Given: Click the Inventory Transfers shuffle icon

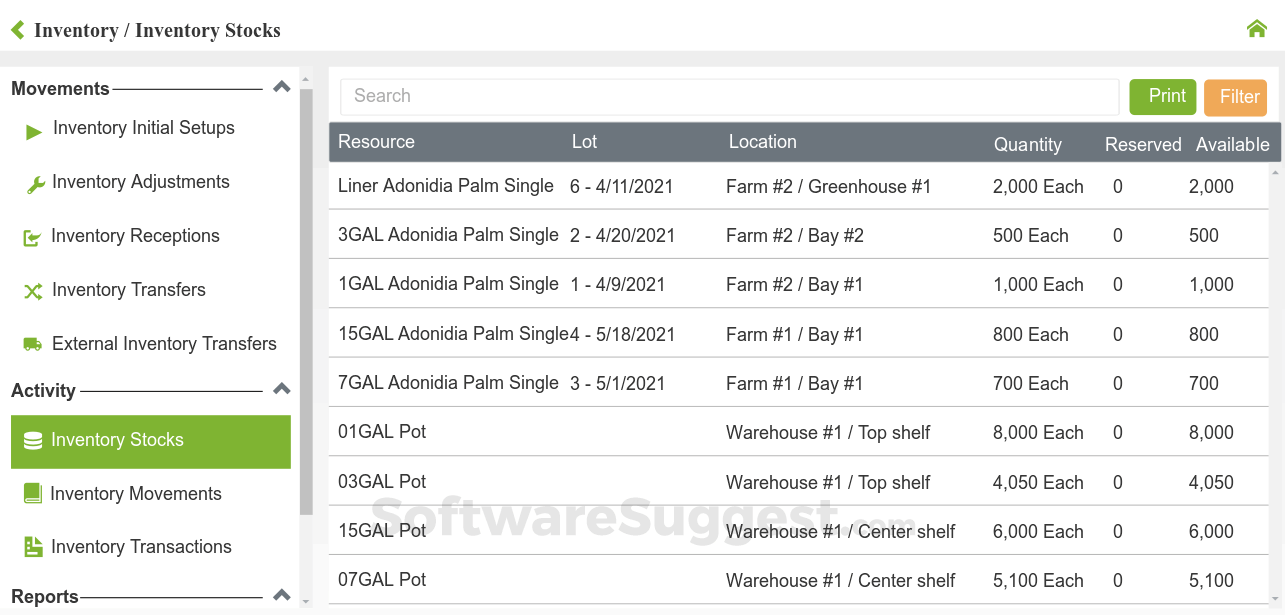Looking at the screenshot, I should pos(33,291).
